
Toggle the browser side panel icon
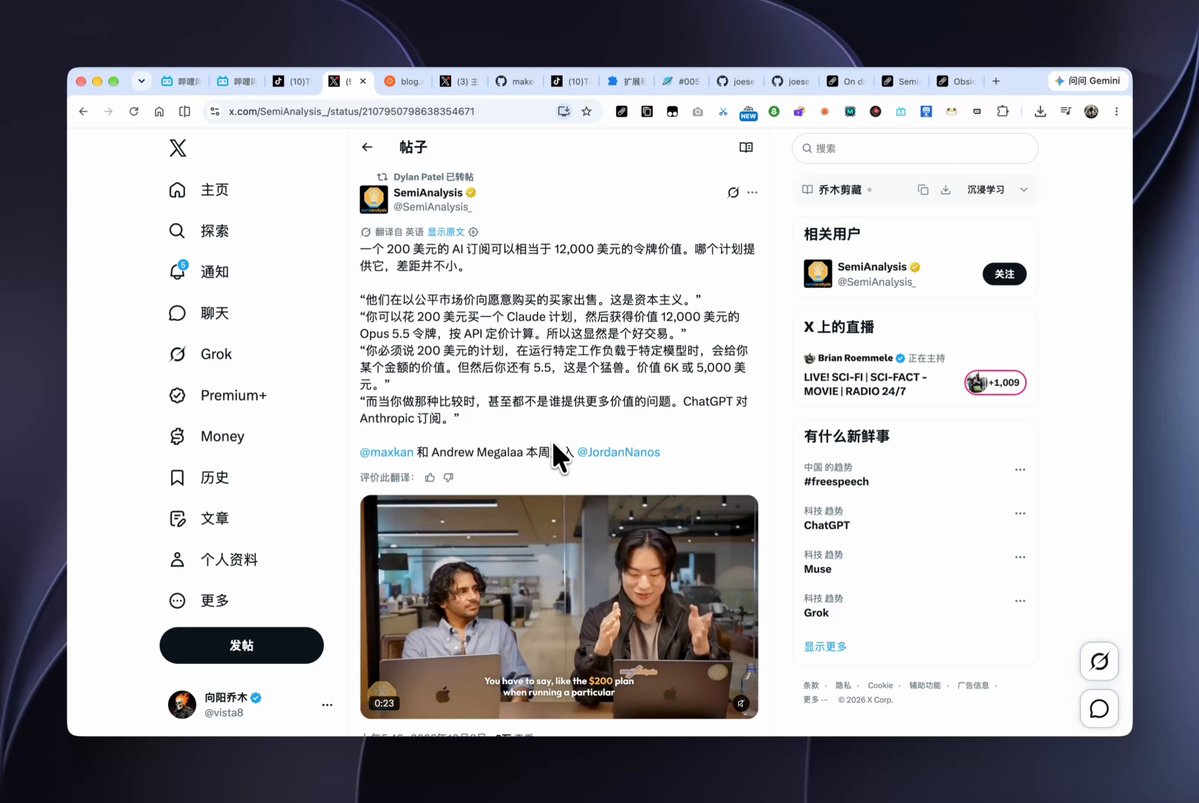click(x=184, y=112)
